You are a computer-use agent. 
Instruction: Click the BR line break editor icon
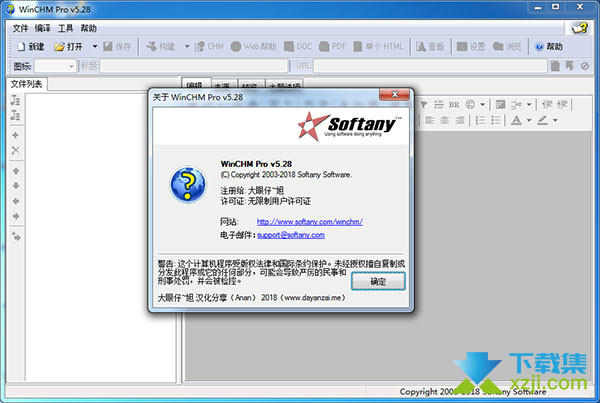pyautogui.click(x=454, y=104)
